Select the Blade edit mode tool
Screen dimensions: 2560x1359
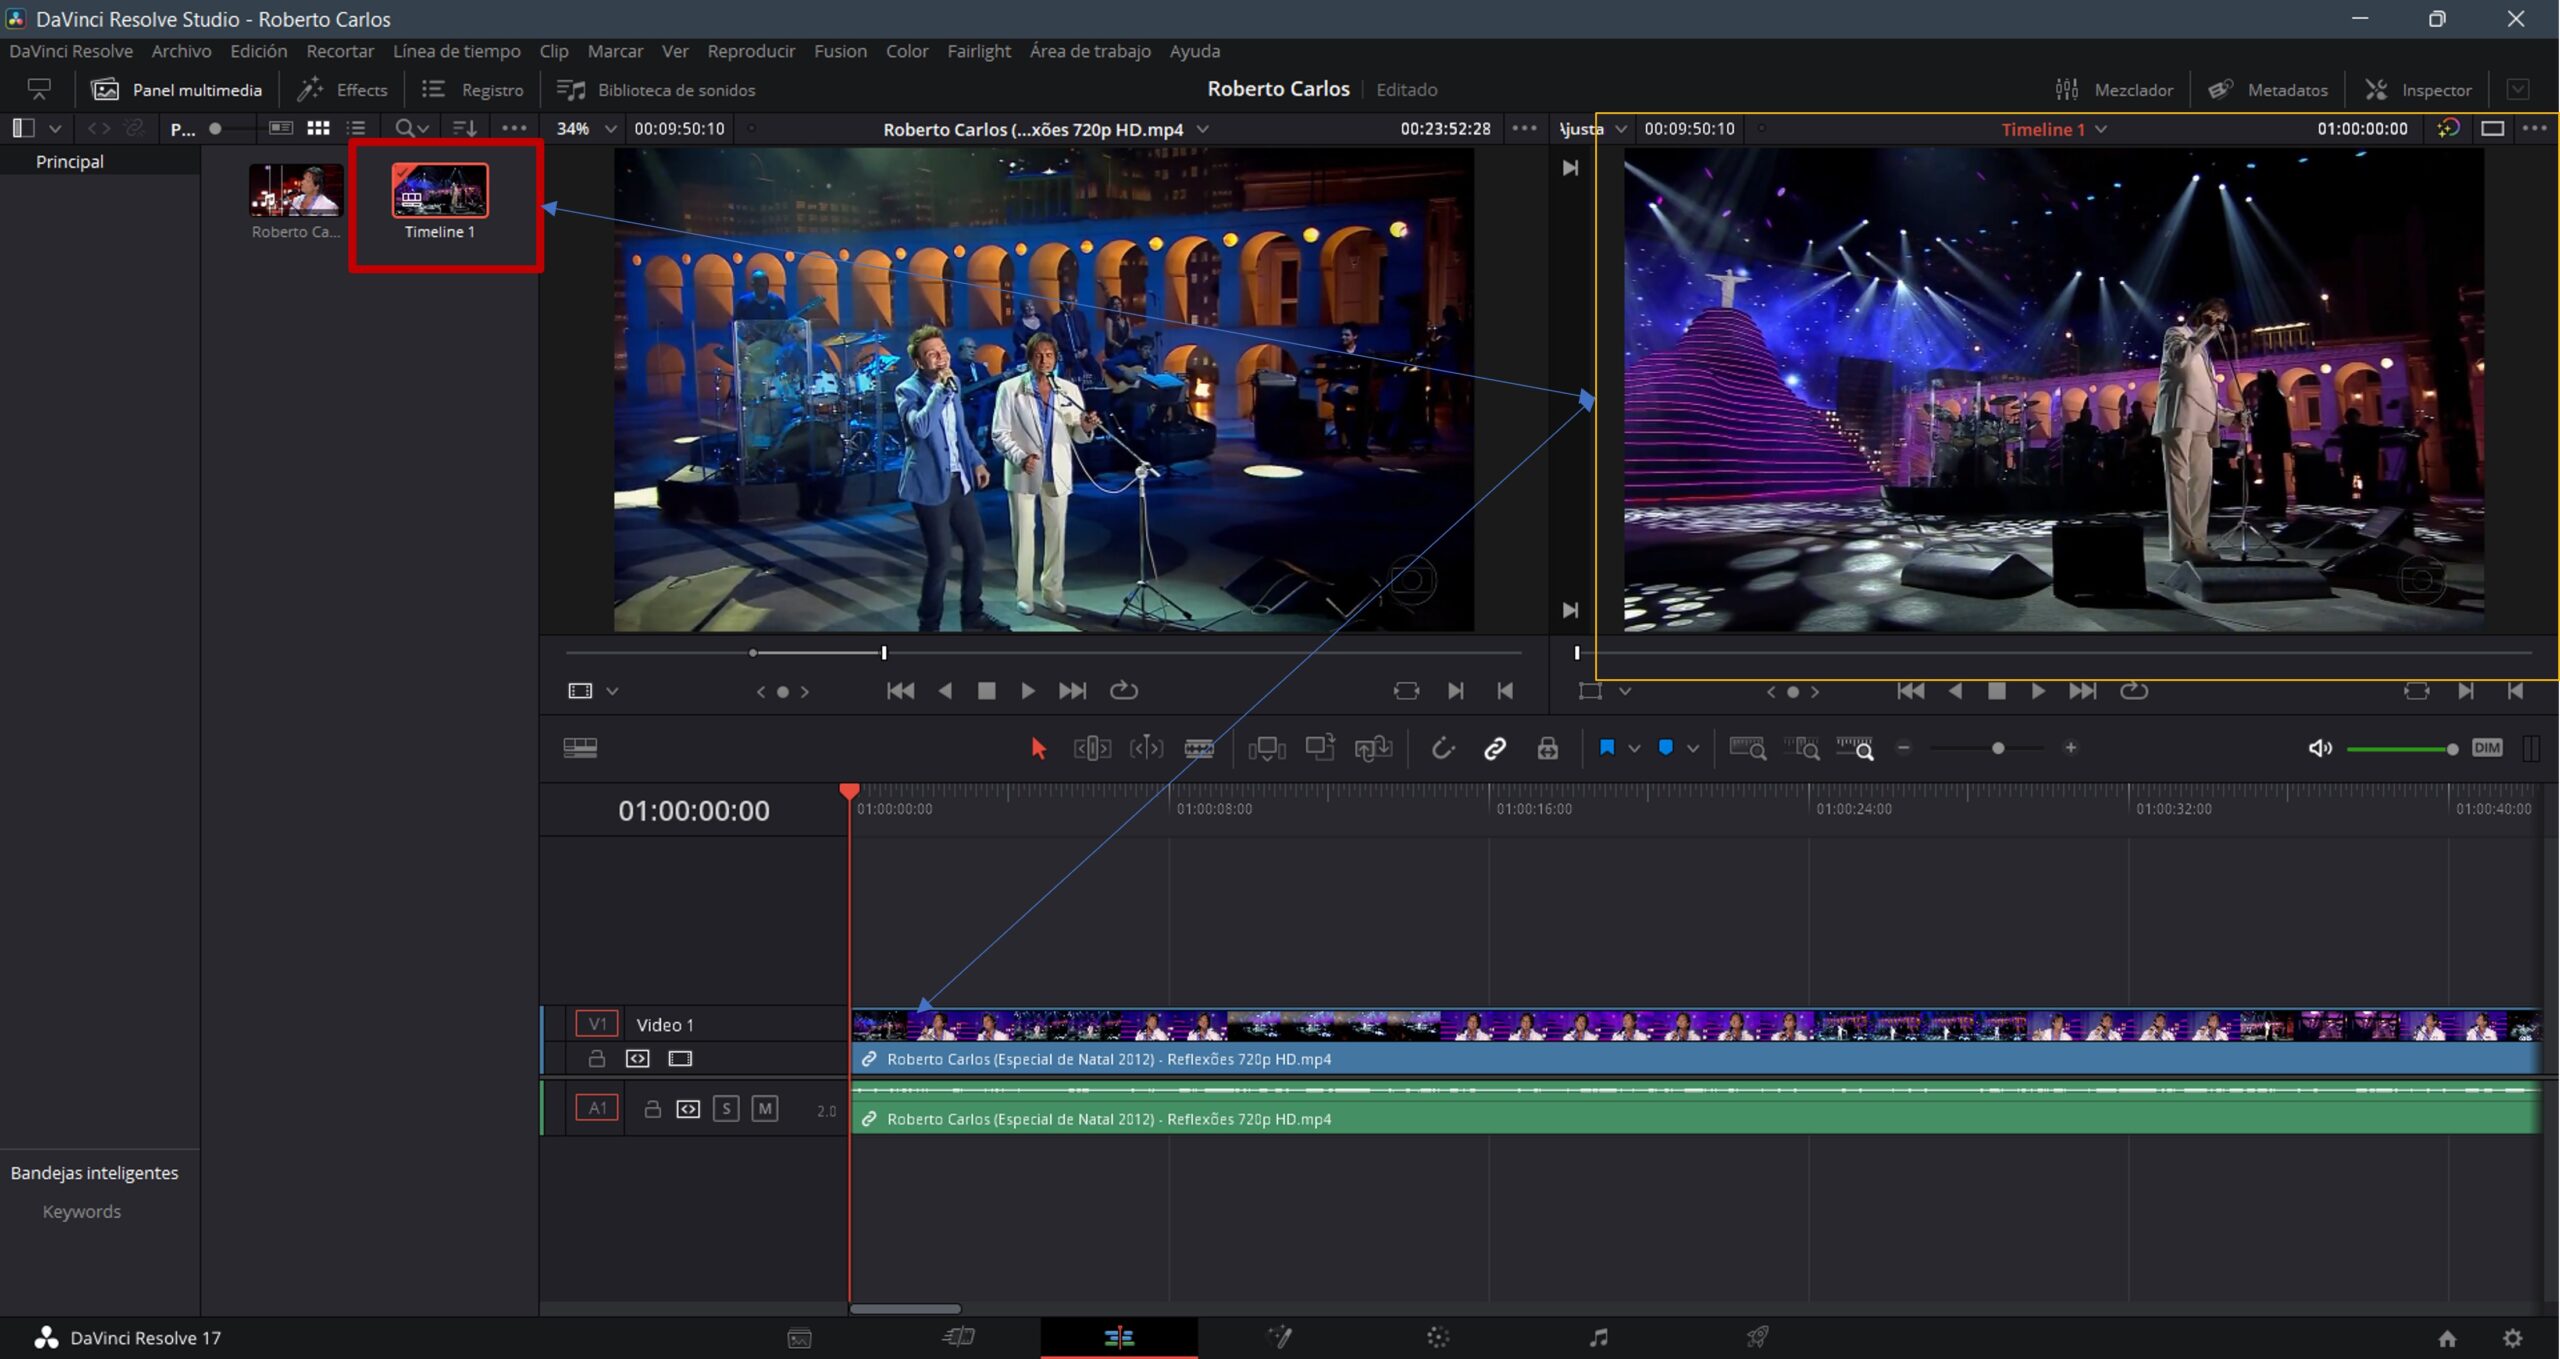coord(1200,748)
